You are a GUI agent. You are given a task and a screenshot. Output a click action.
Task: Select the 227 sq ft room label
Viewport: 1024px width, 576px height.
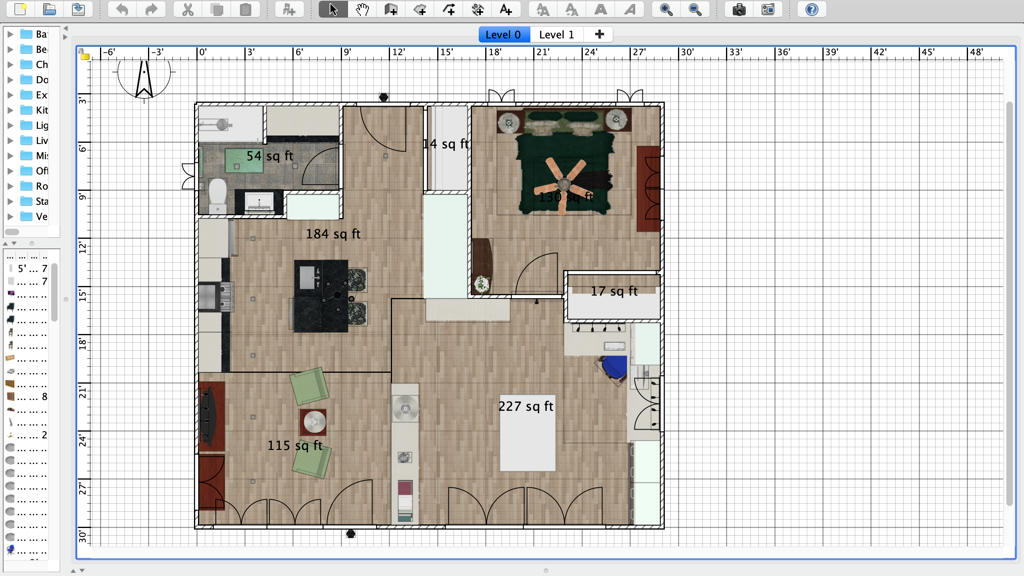pyautogui.click(x=526, y=406)
